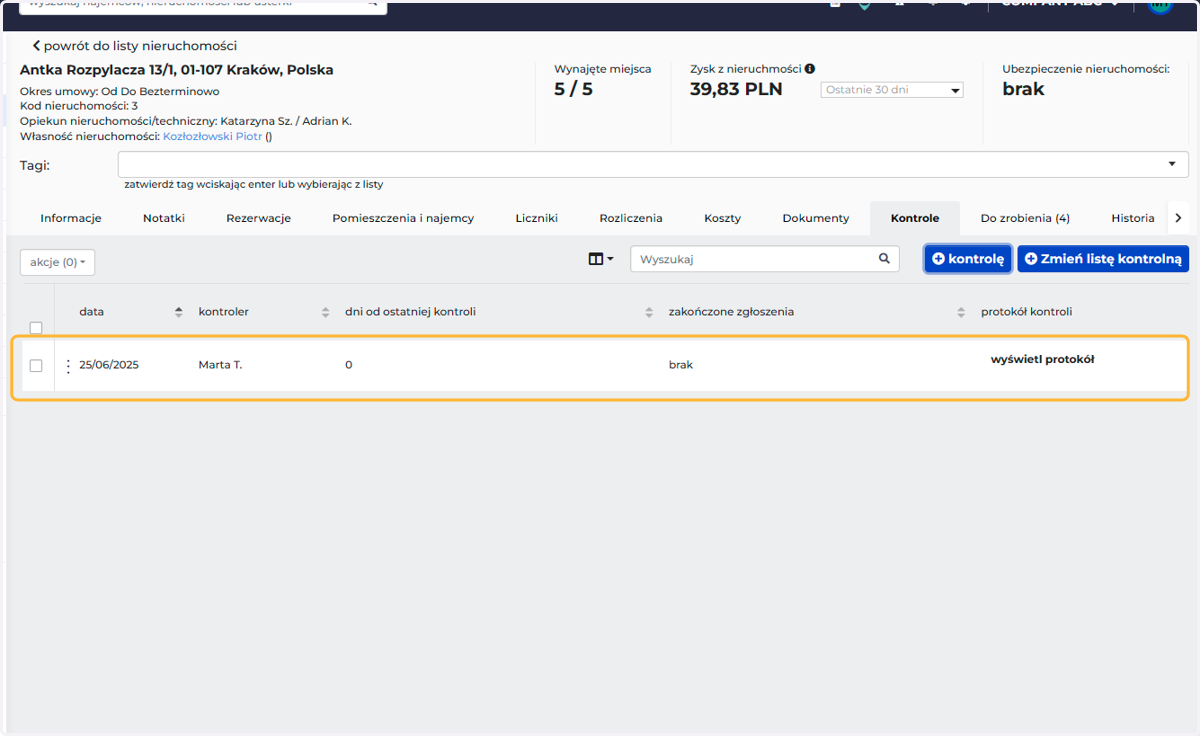Select the Liczniki tab
The image size is (1200, 736).
click(537, 218)
